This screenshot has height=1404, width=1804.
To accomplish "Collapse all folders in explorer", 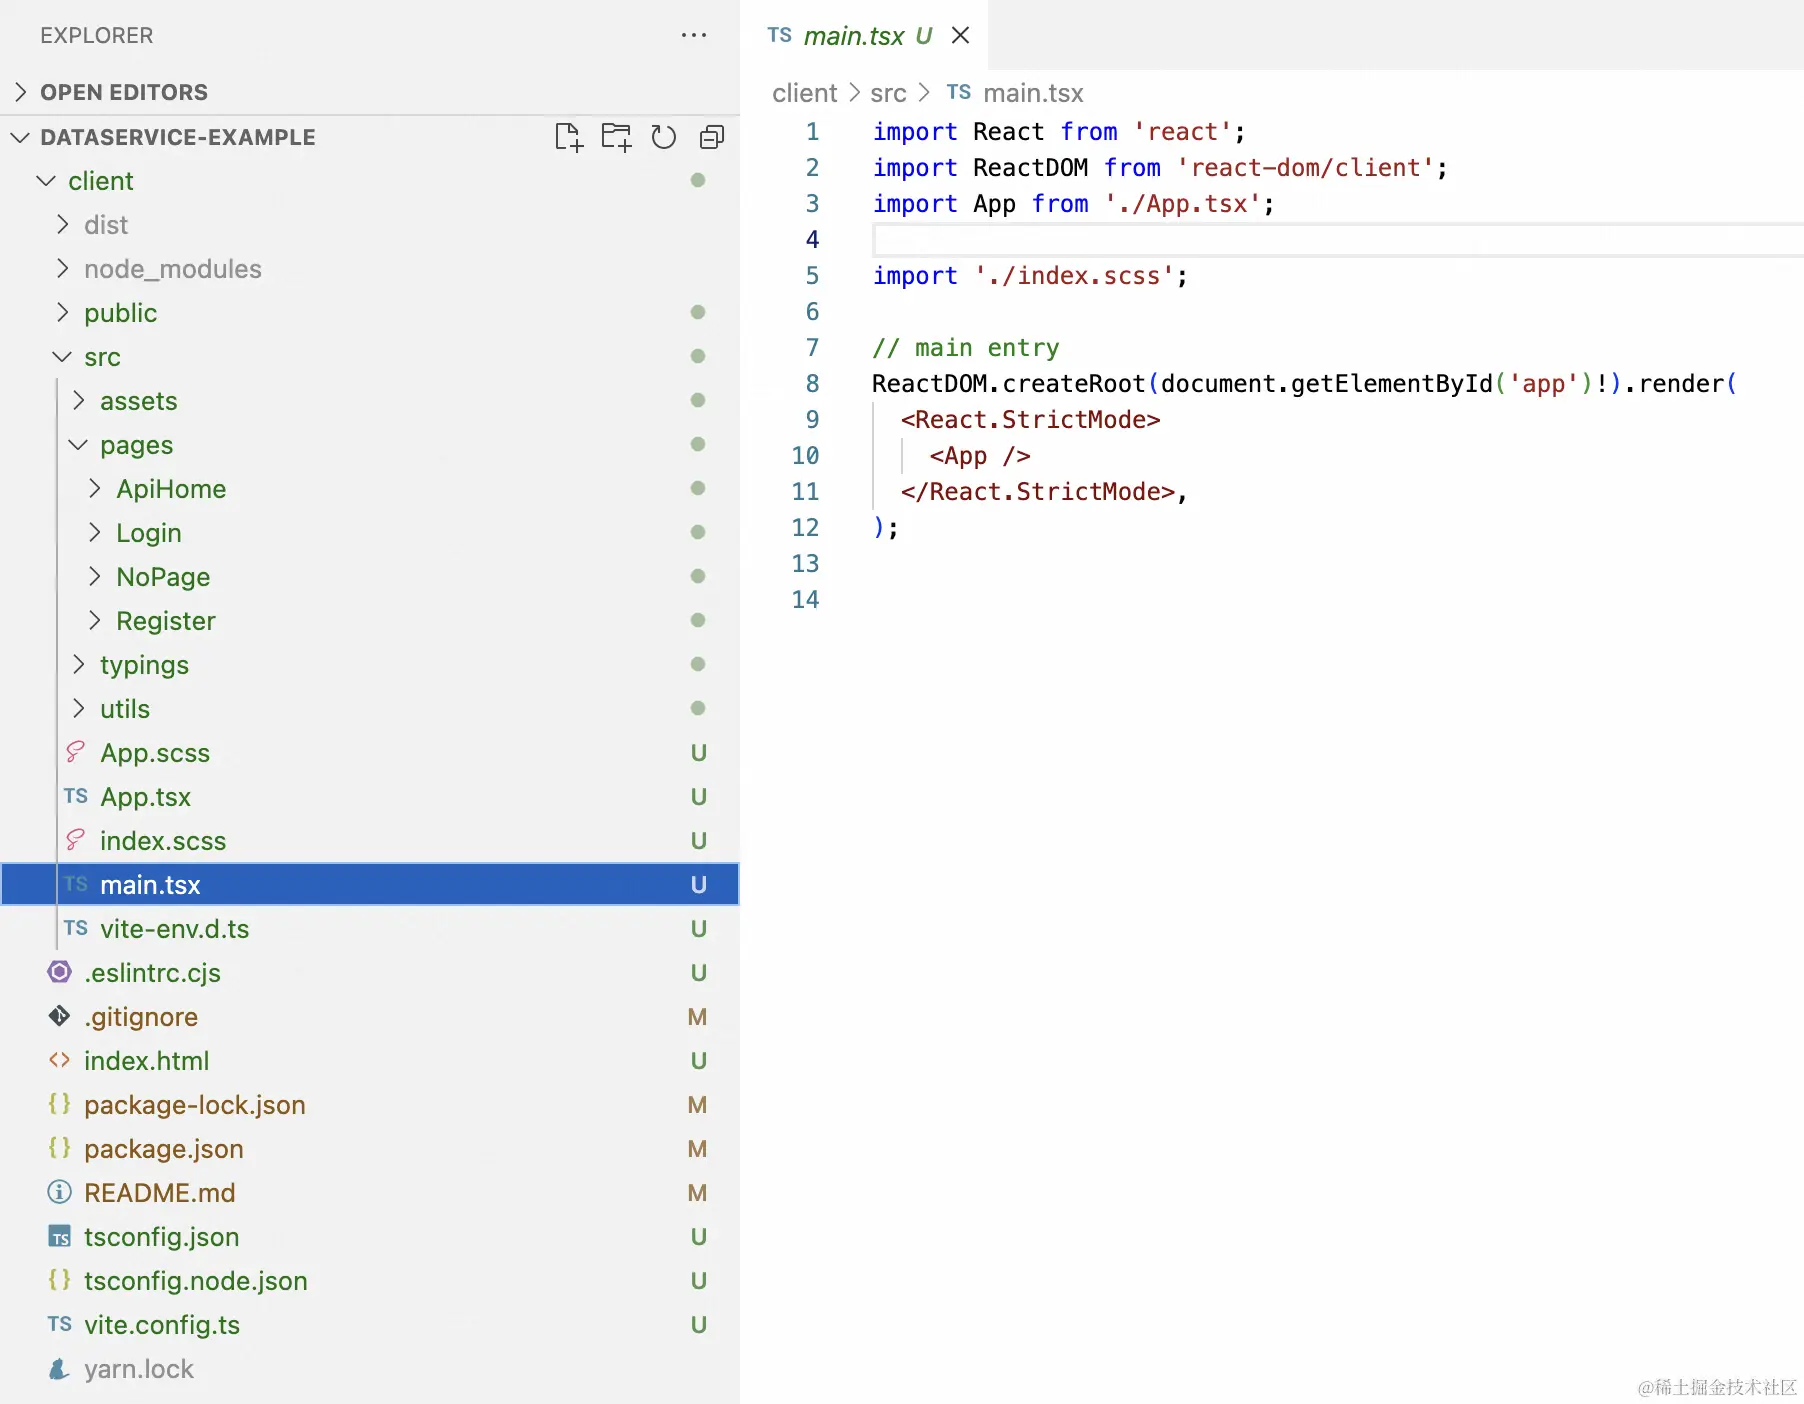I will tap(712, 137).
